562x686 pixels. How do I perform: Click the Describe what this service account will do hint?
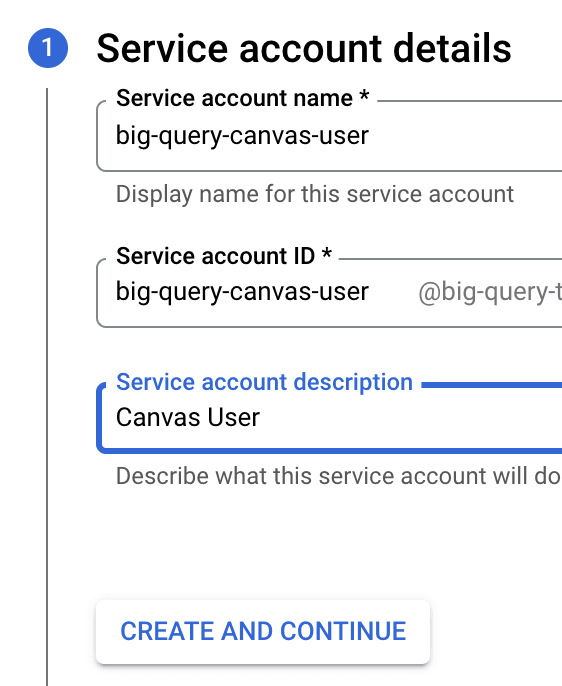click(339, 476)
